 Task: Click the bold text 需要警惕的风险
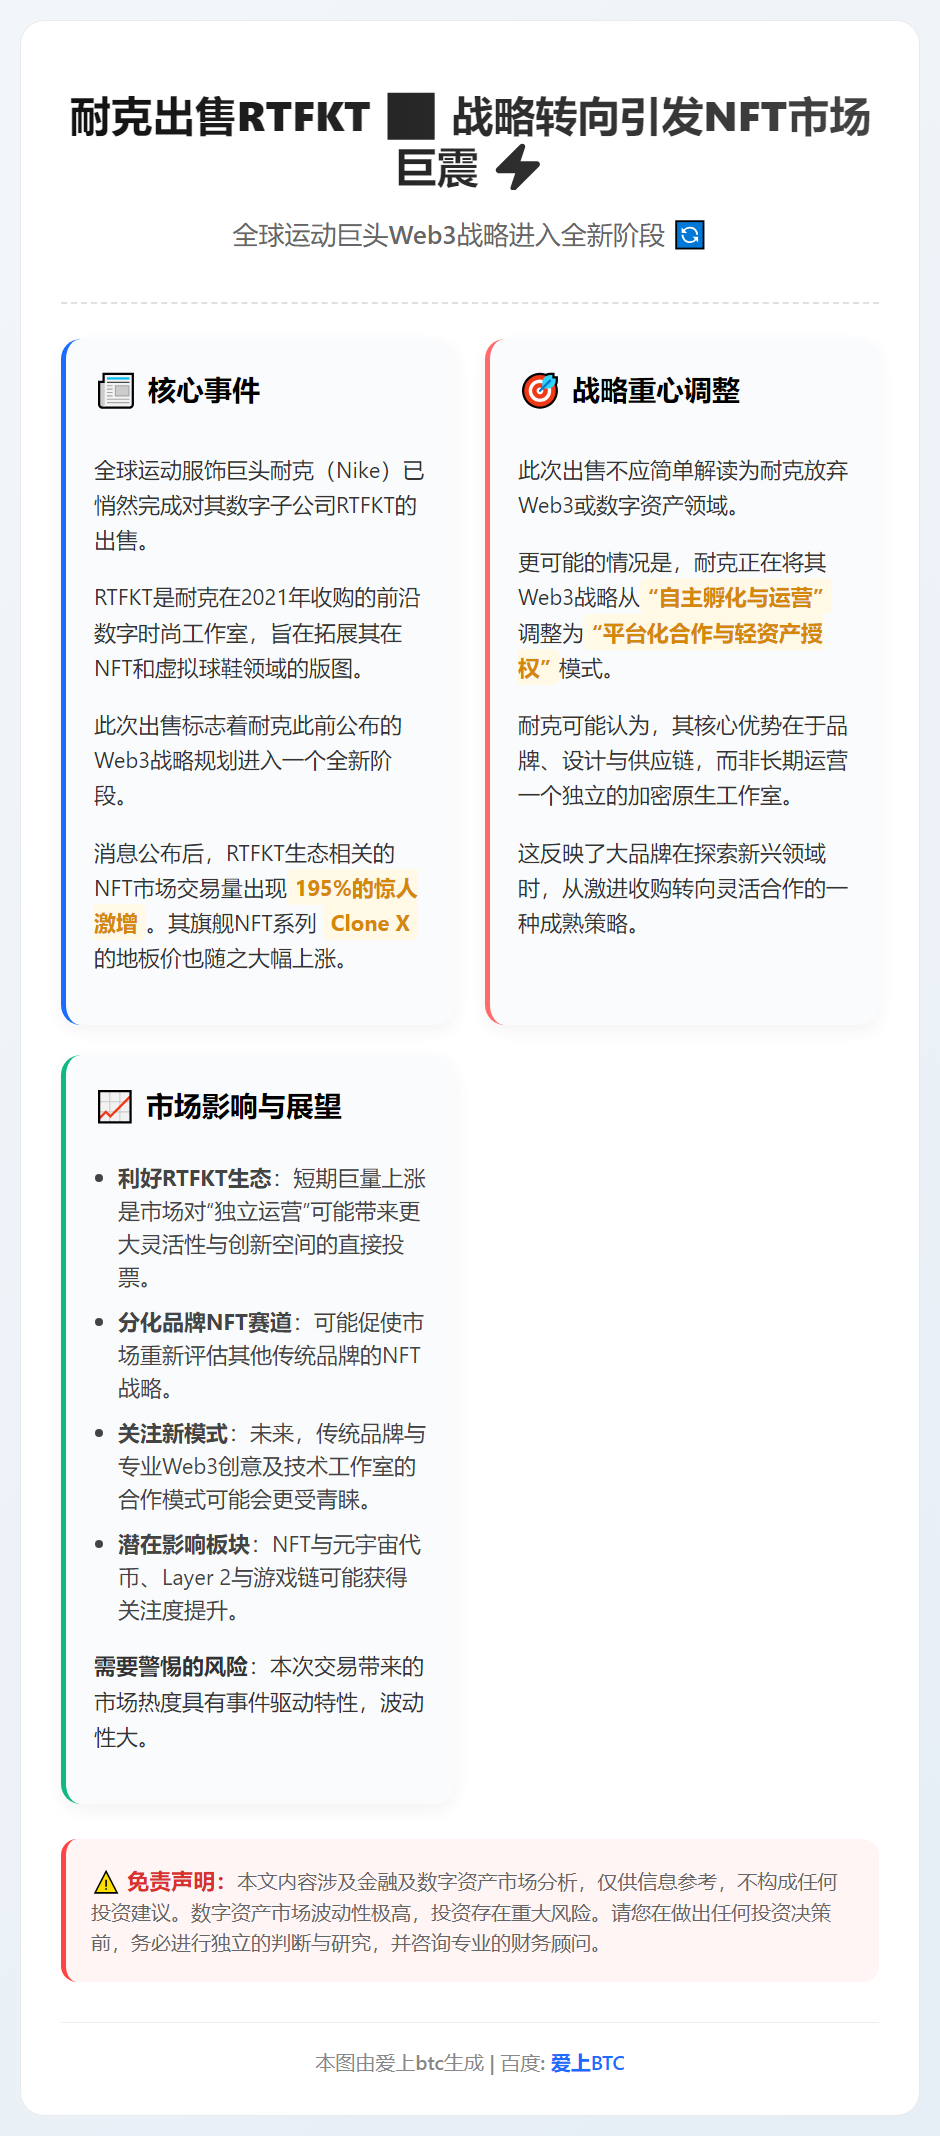tap(171, 1667)
